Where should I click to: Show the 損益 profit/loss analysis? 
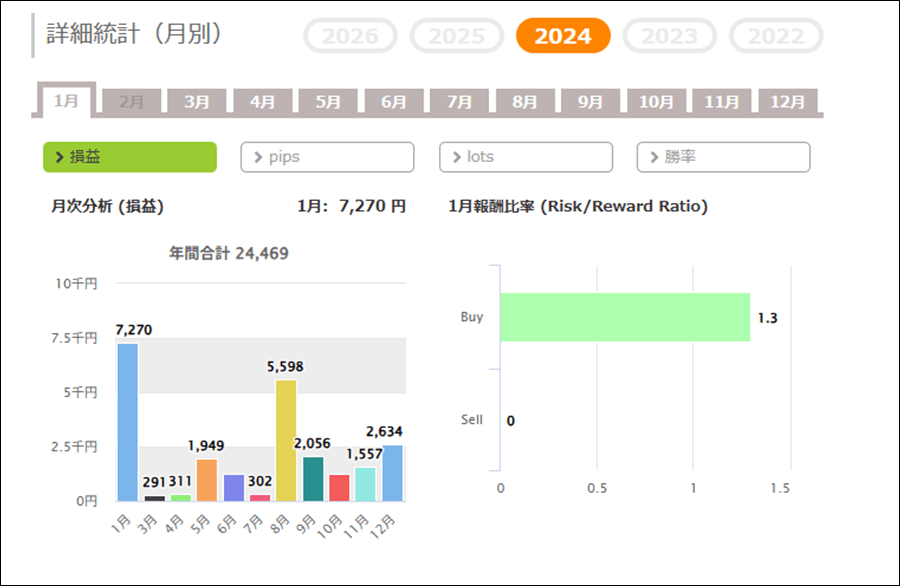[x=129, y=157]
